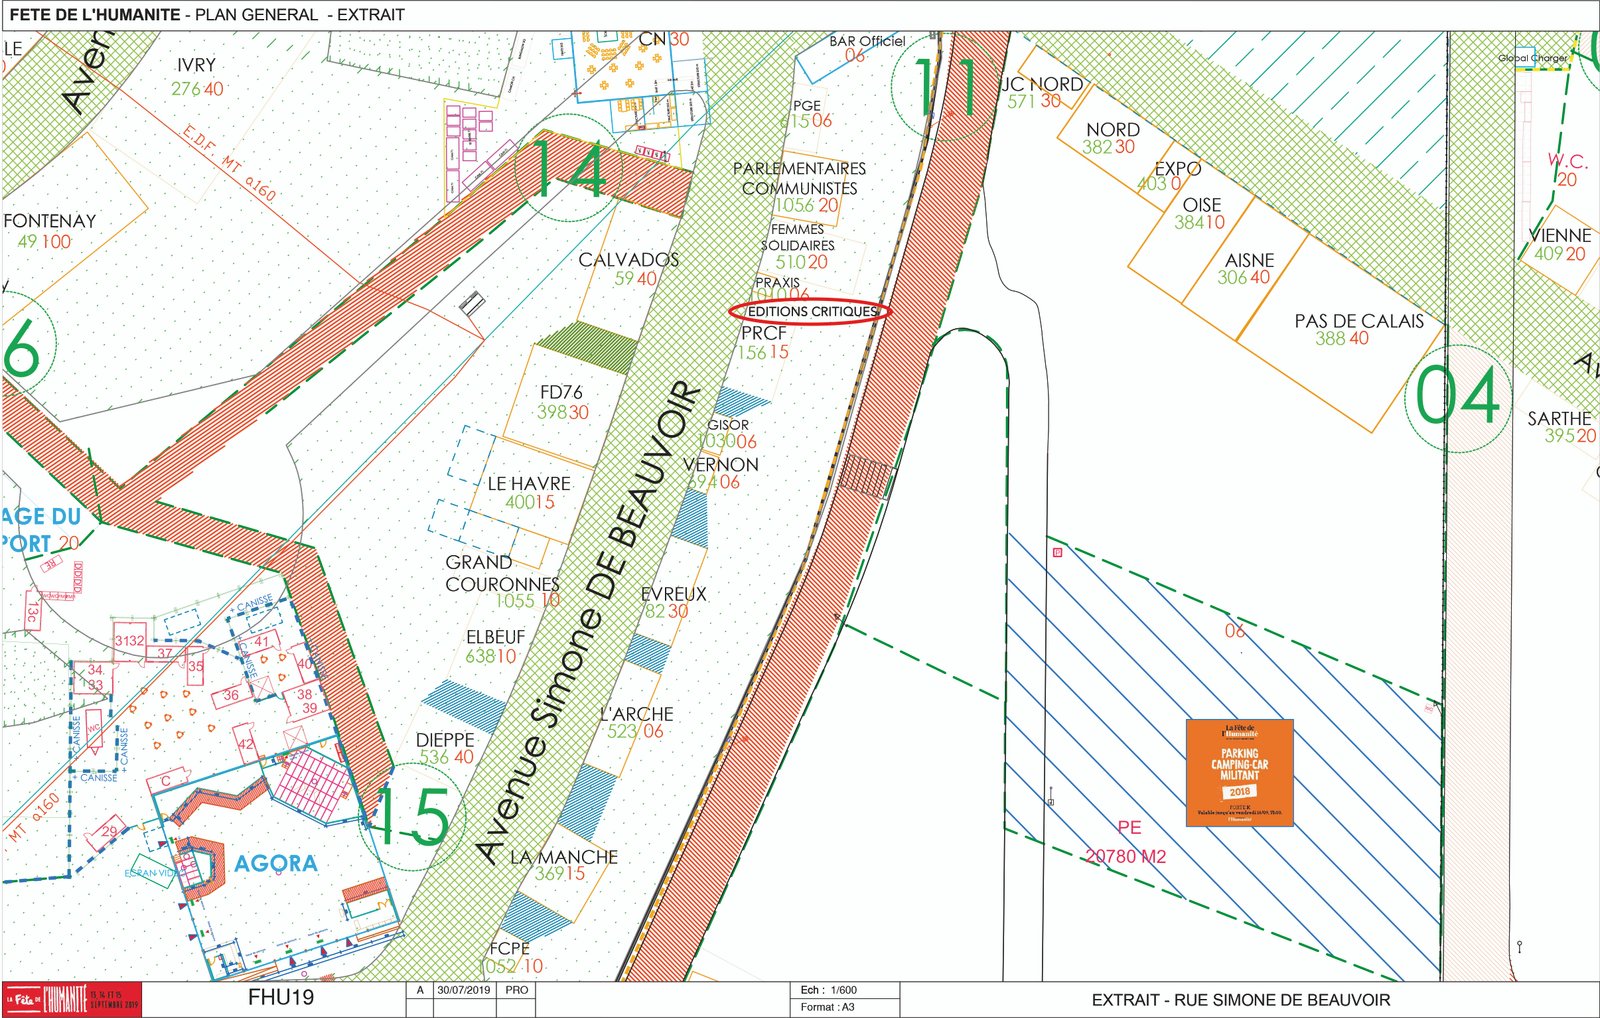
Task: Click the 30/07/2019 revision date cell
Action: coord(464,990)
